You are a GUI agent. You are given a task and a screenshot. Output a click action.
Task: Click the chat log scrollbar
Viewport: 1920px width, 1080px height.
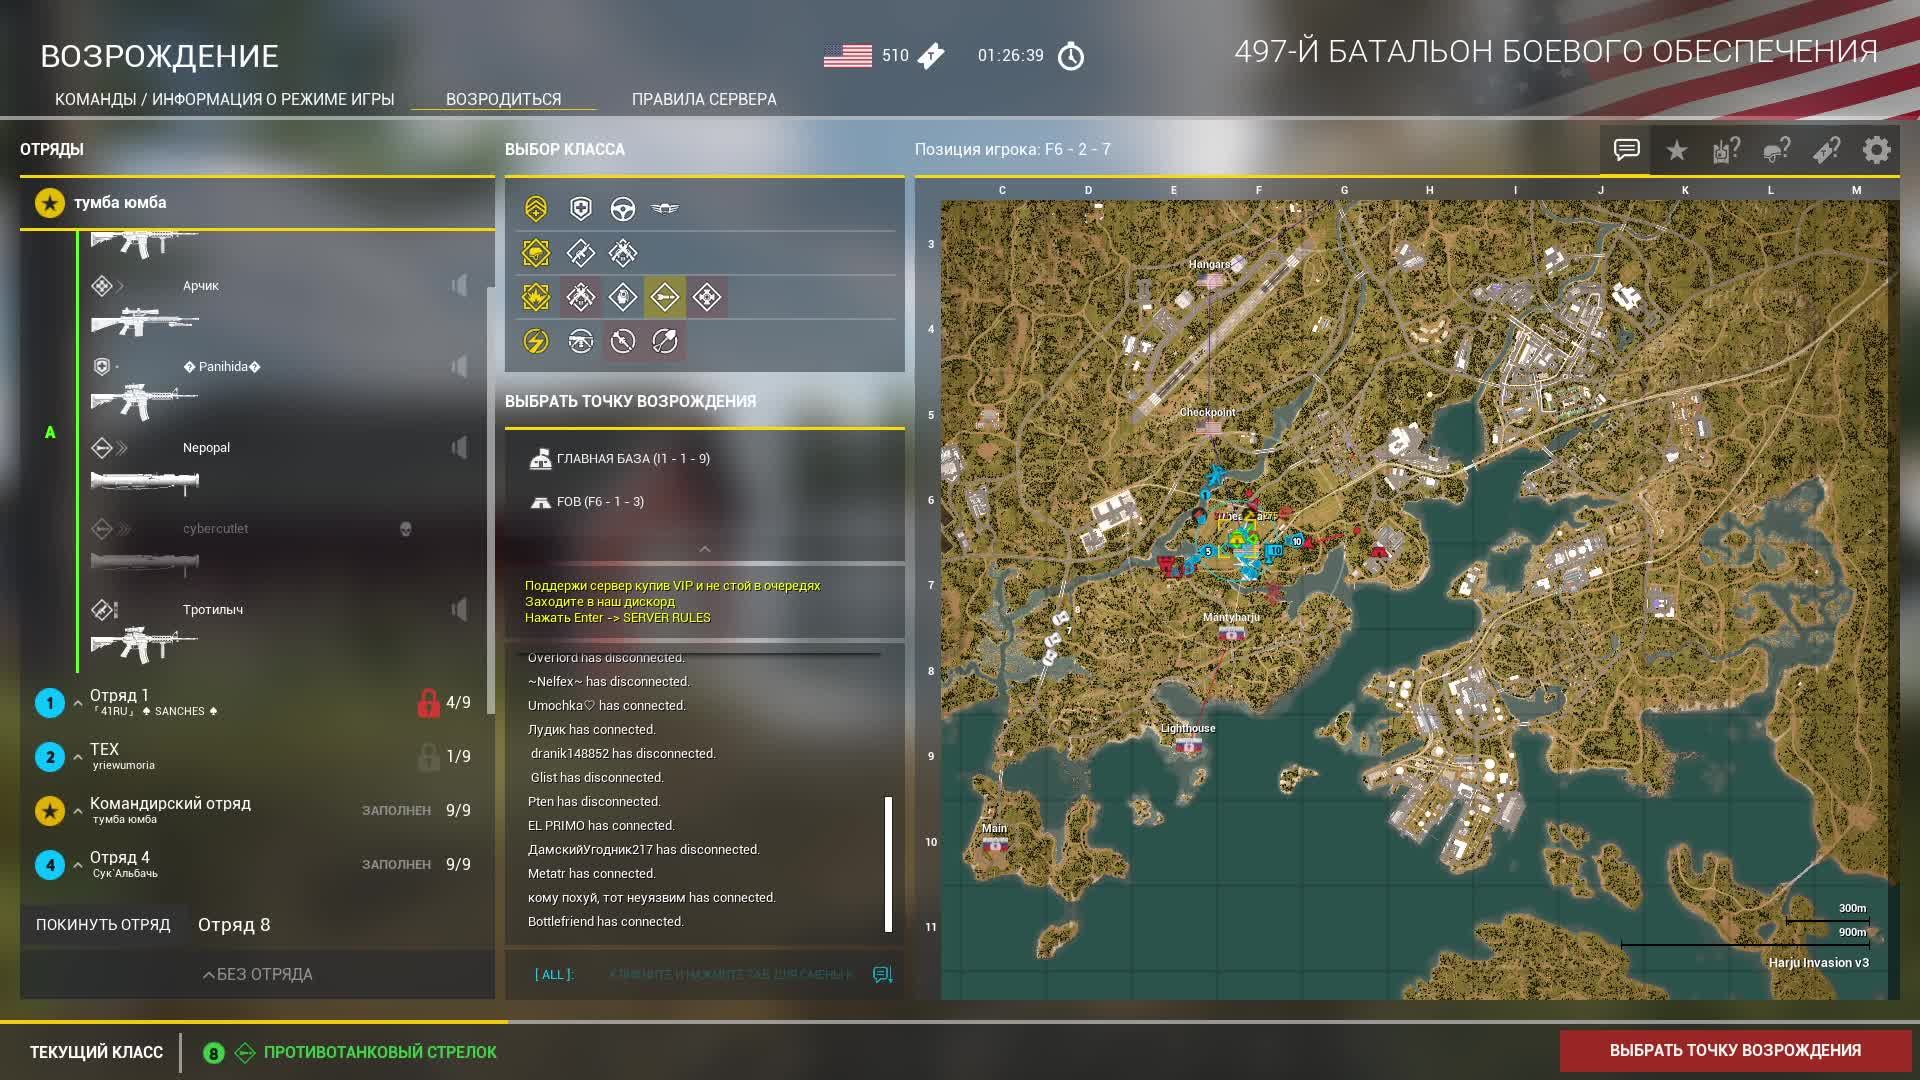pos(888,864)
